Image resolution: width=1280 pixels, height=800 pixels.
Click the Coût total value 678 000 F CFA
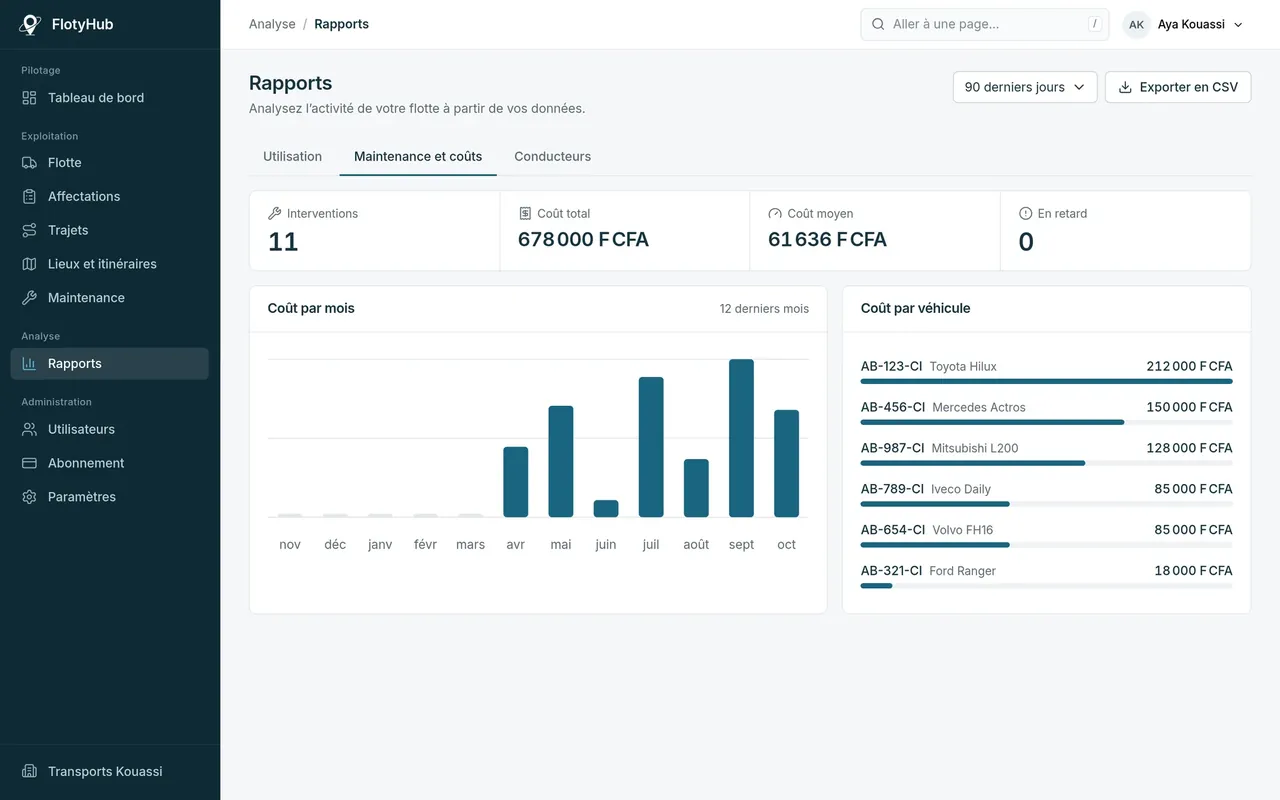coord(583,240)
